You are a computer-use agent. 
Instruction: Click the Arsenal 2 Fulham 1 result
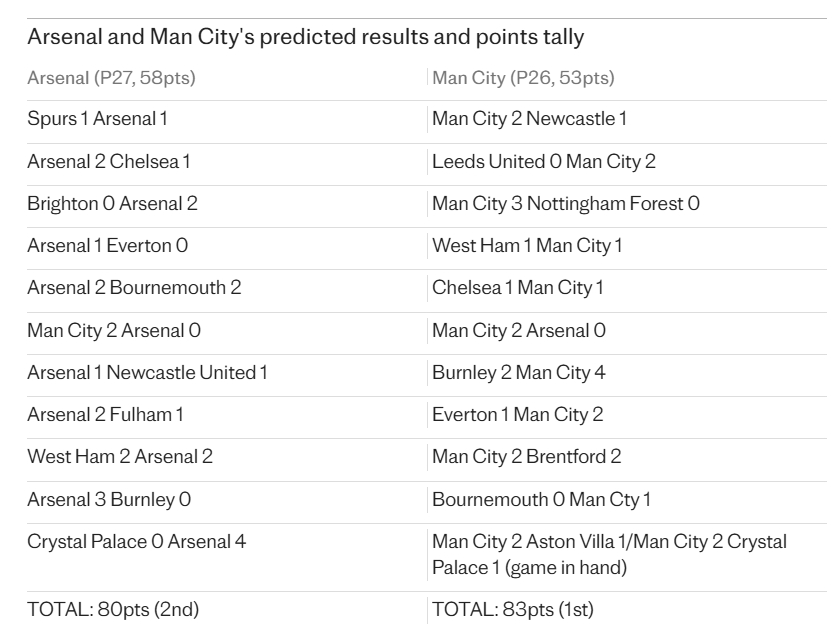pyautogui.click(x=105, y=414)
